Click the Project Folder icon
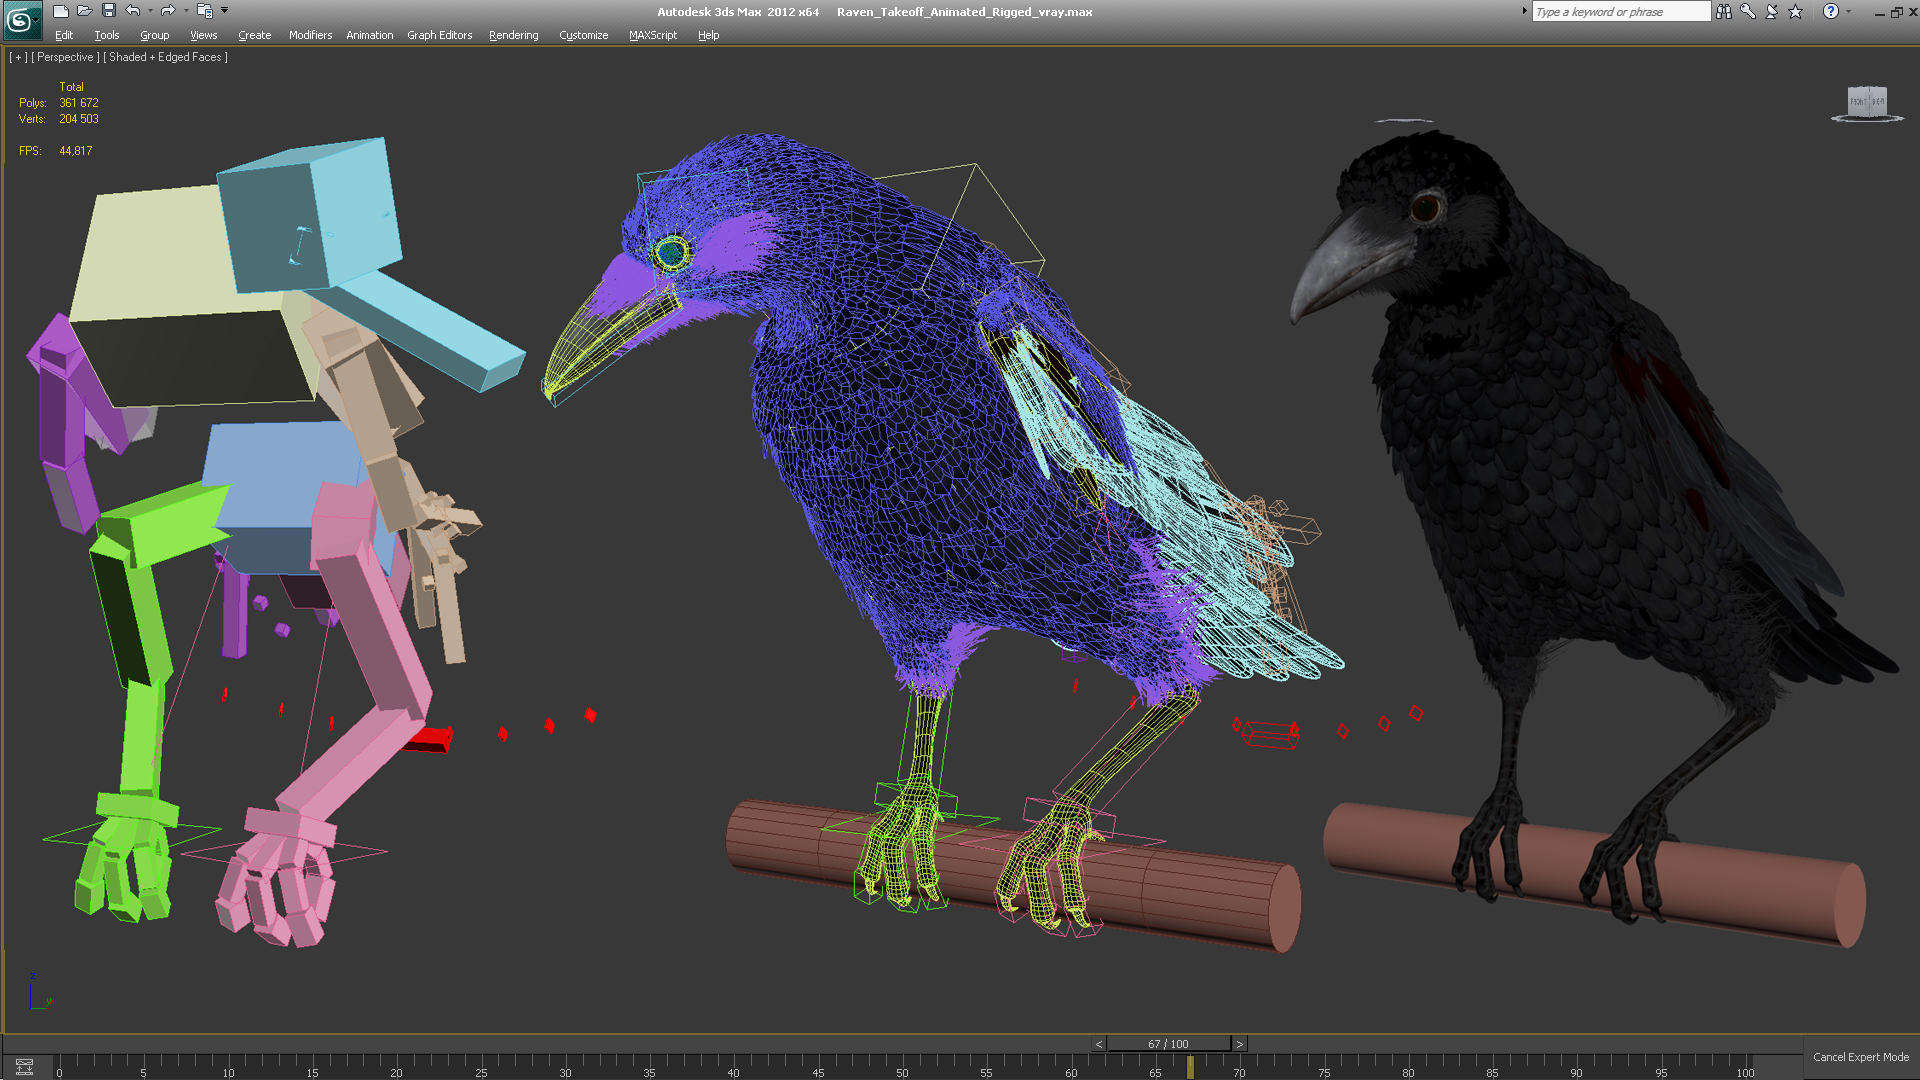Image resolution: width=1920 pixels, height=1080 pixels. pyautogui.click(x=204, y=11)
